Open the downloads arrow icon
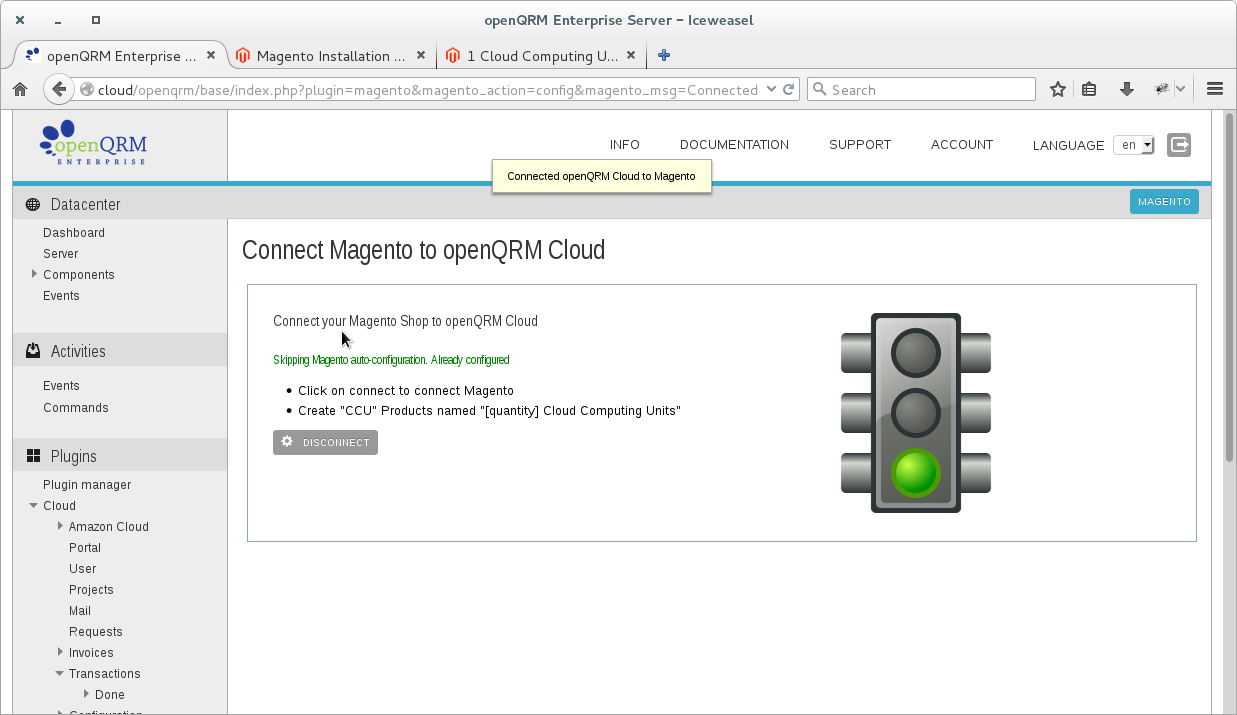Viewport: 1237px width, 715px height. click(x=1127, y=89)
